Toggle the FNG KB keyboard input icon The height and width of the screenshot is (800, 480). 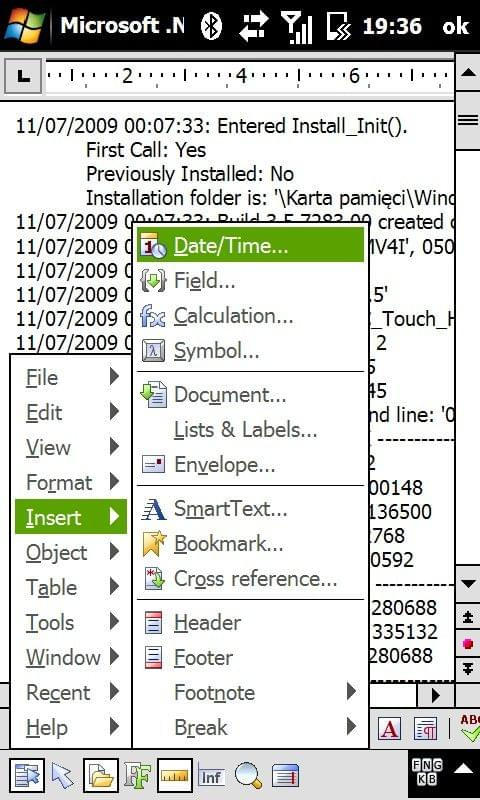point(427,771)
